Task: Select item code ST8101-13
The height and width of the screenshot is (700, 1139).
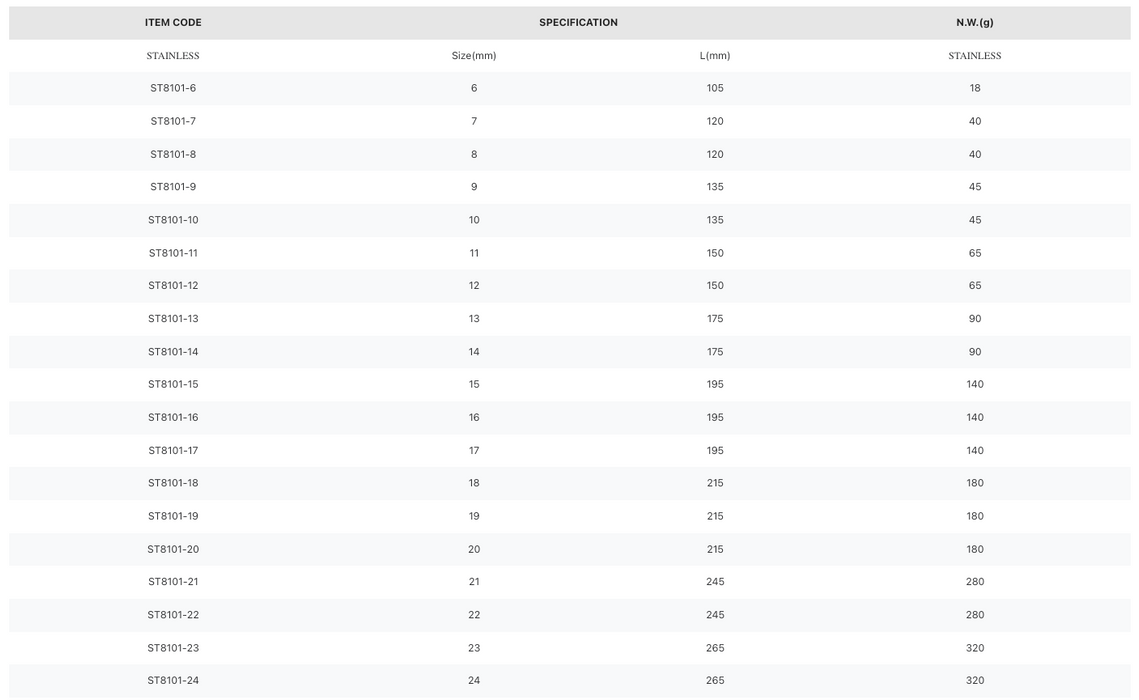Action: click(173, 319)
